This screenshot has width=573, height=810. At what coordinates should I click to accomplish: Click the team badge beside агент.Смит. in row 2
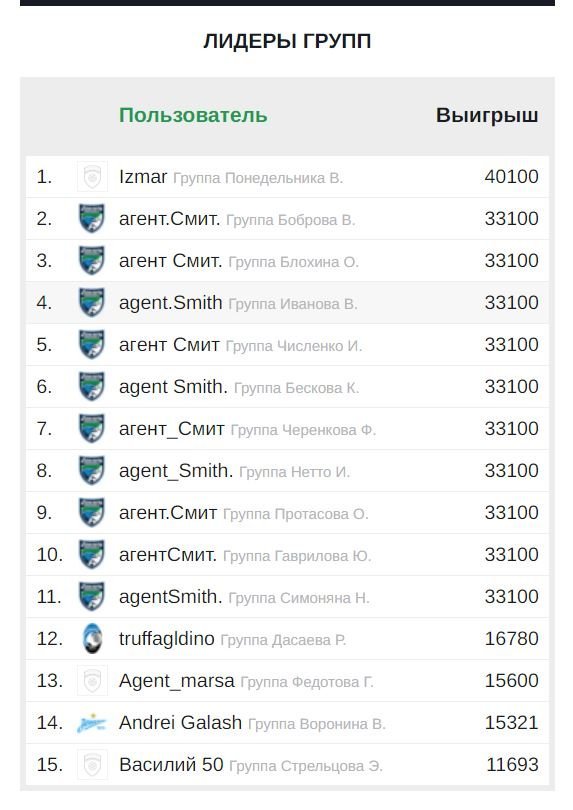92,219
